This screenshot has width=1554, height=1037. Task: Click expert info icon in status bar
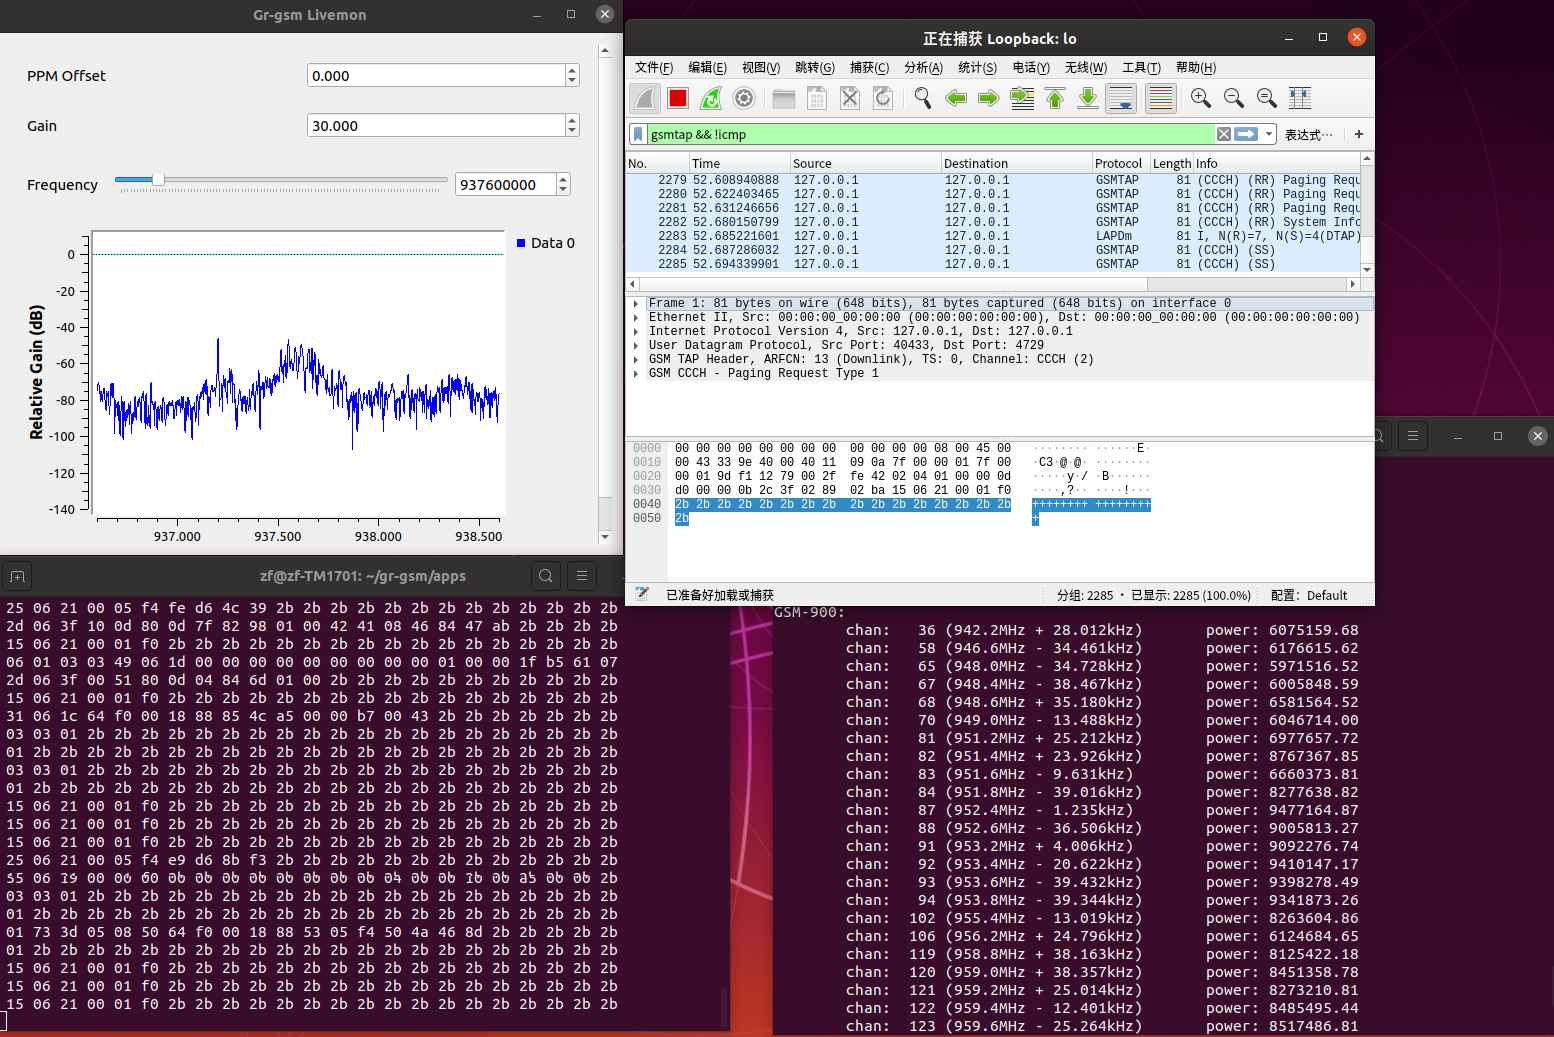(642, 594)
